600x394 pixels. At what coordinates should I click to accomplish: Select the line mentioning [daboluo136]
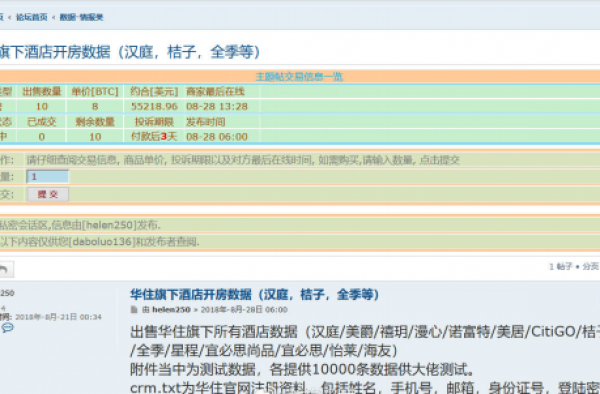(x=99, y=242)
